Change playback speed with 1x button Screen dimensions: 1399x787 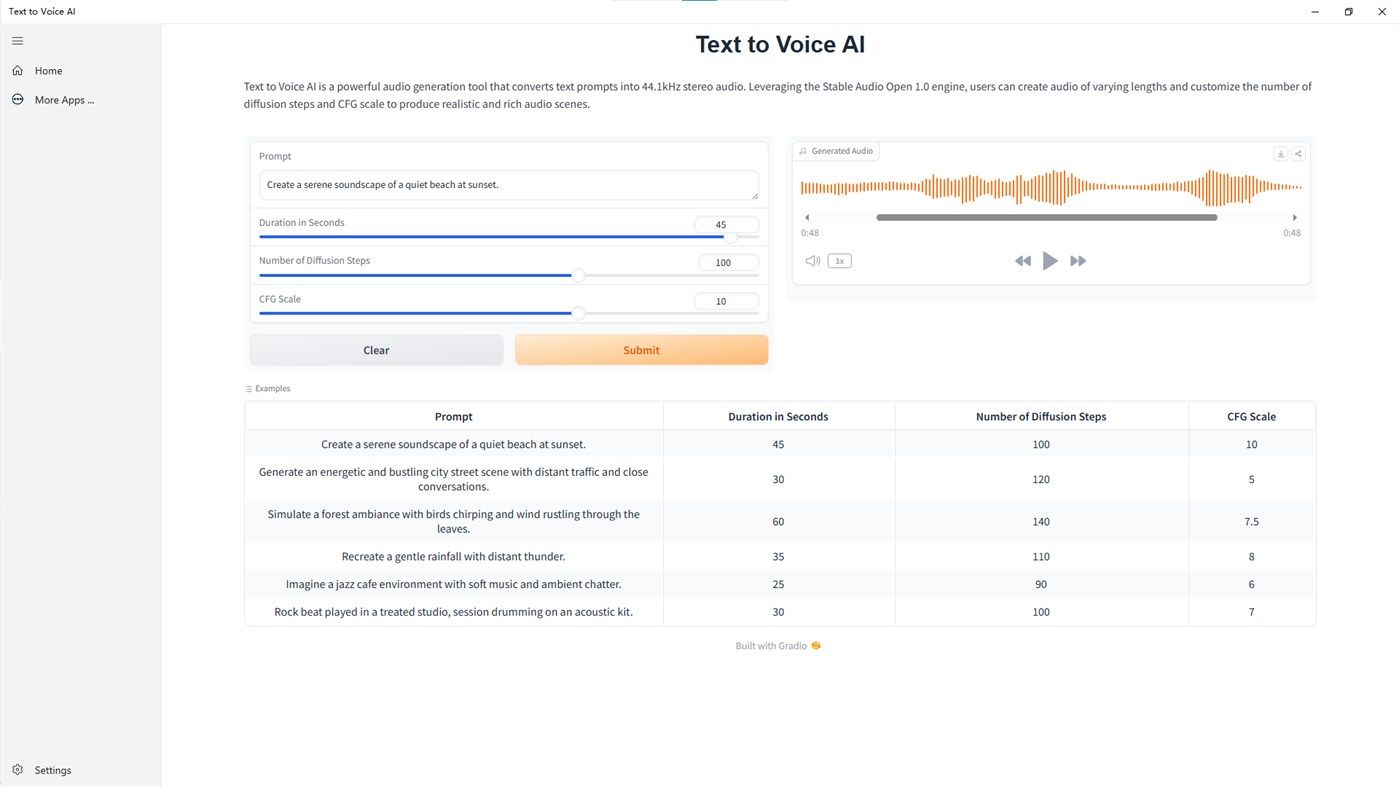840,261
